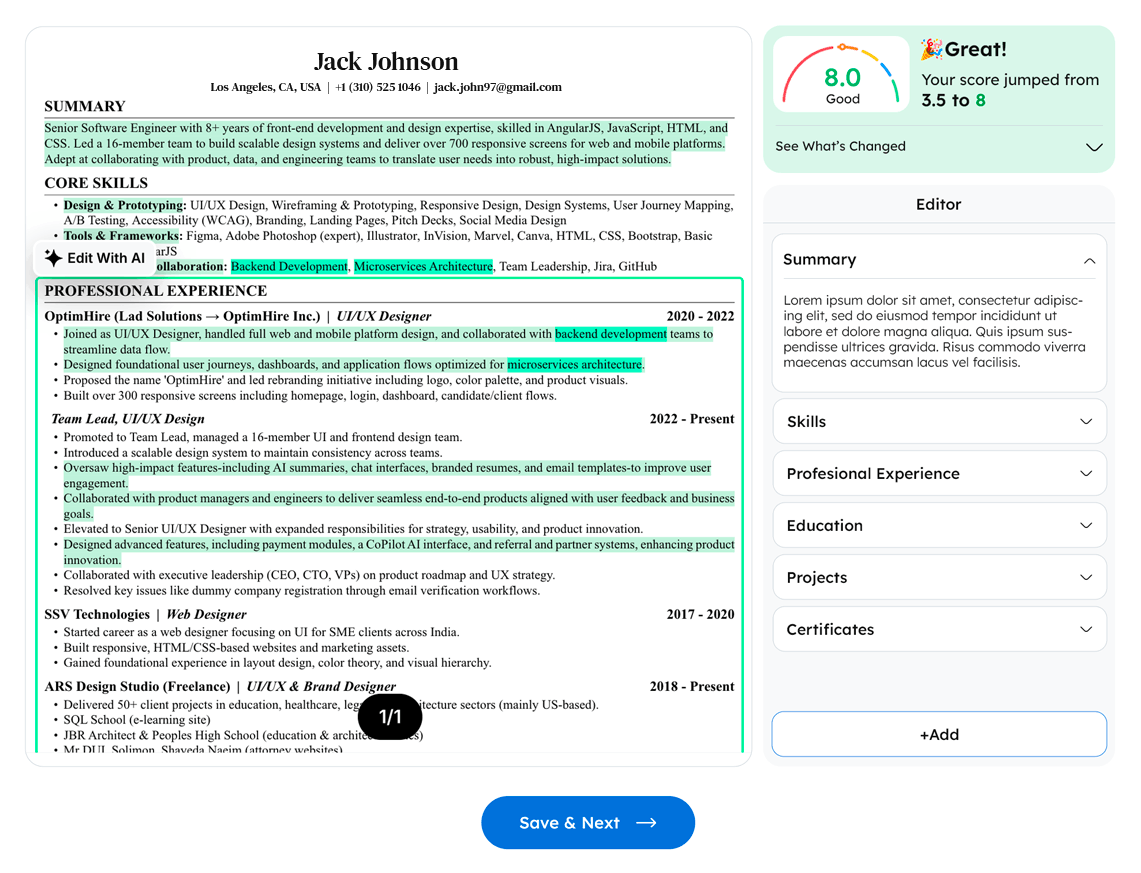Click the 2018 - Present date range
Image resolution: width=1141 pixels, height=873 pixels.
[x=692, y=687]
